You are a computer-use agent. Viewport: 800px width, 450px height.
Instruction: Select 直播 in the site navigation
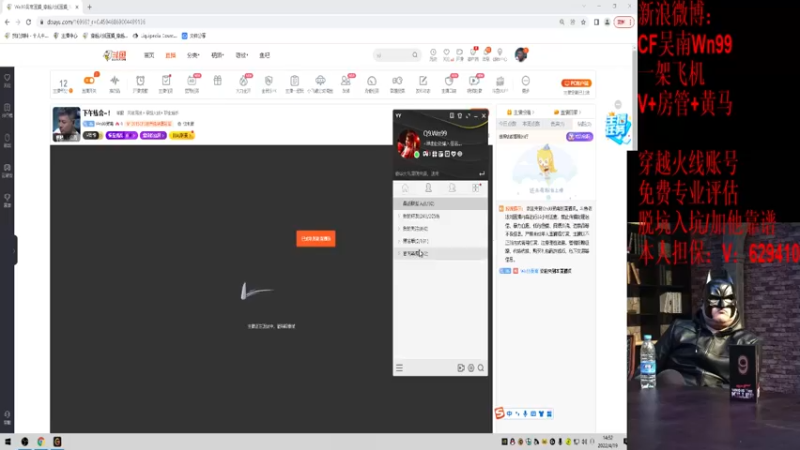(170, 55)
